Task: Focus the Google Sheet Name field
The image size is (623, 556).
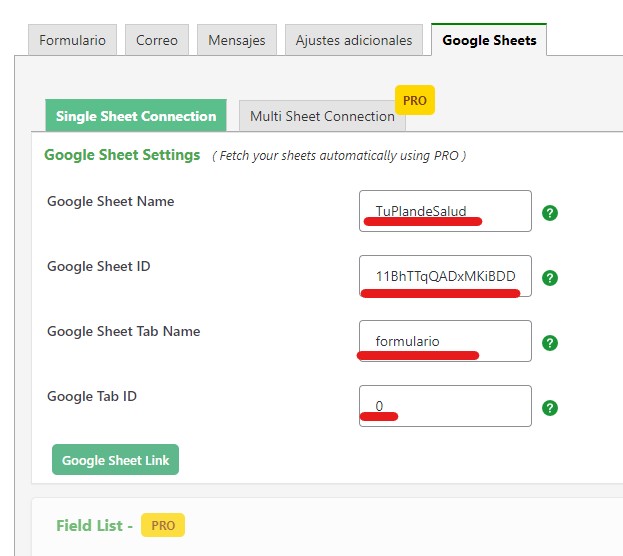Action: point(445,211)
